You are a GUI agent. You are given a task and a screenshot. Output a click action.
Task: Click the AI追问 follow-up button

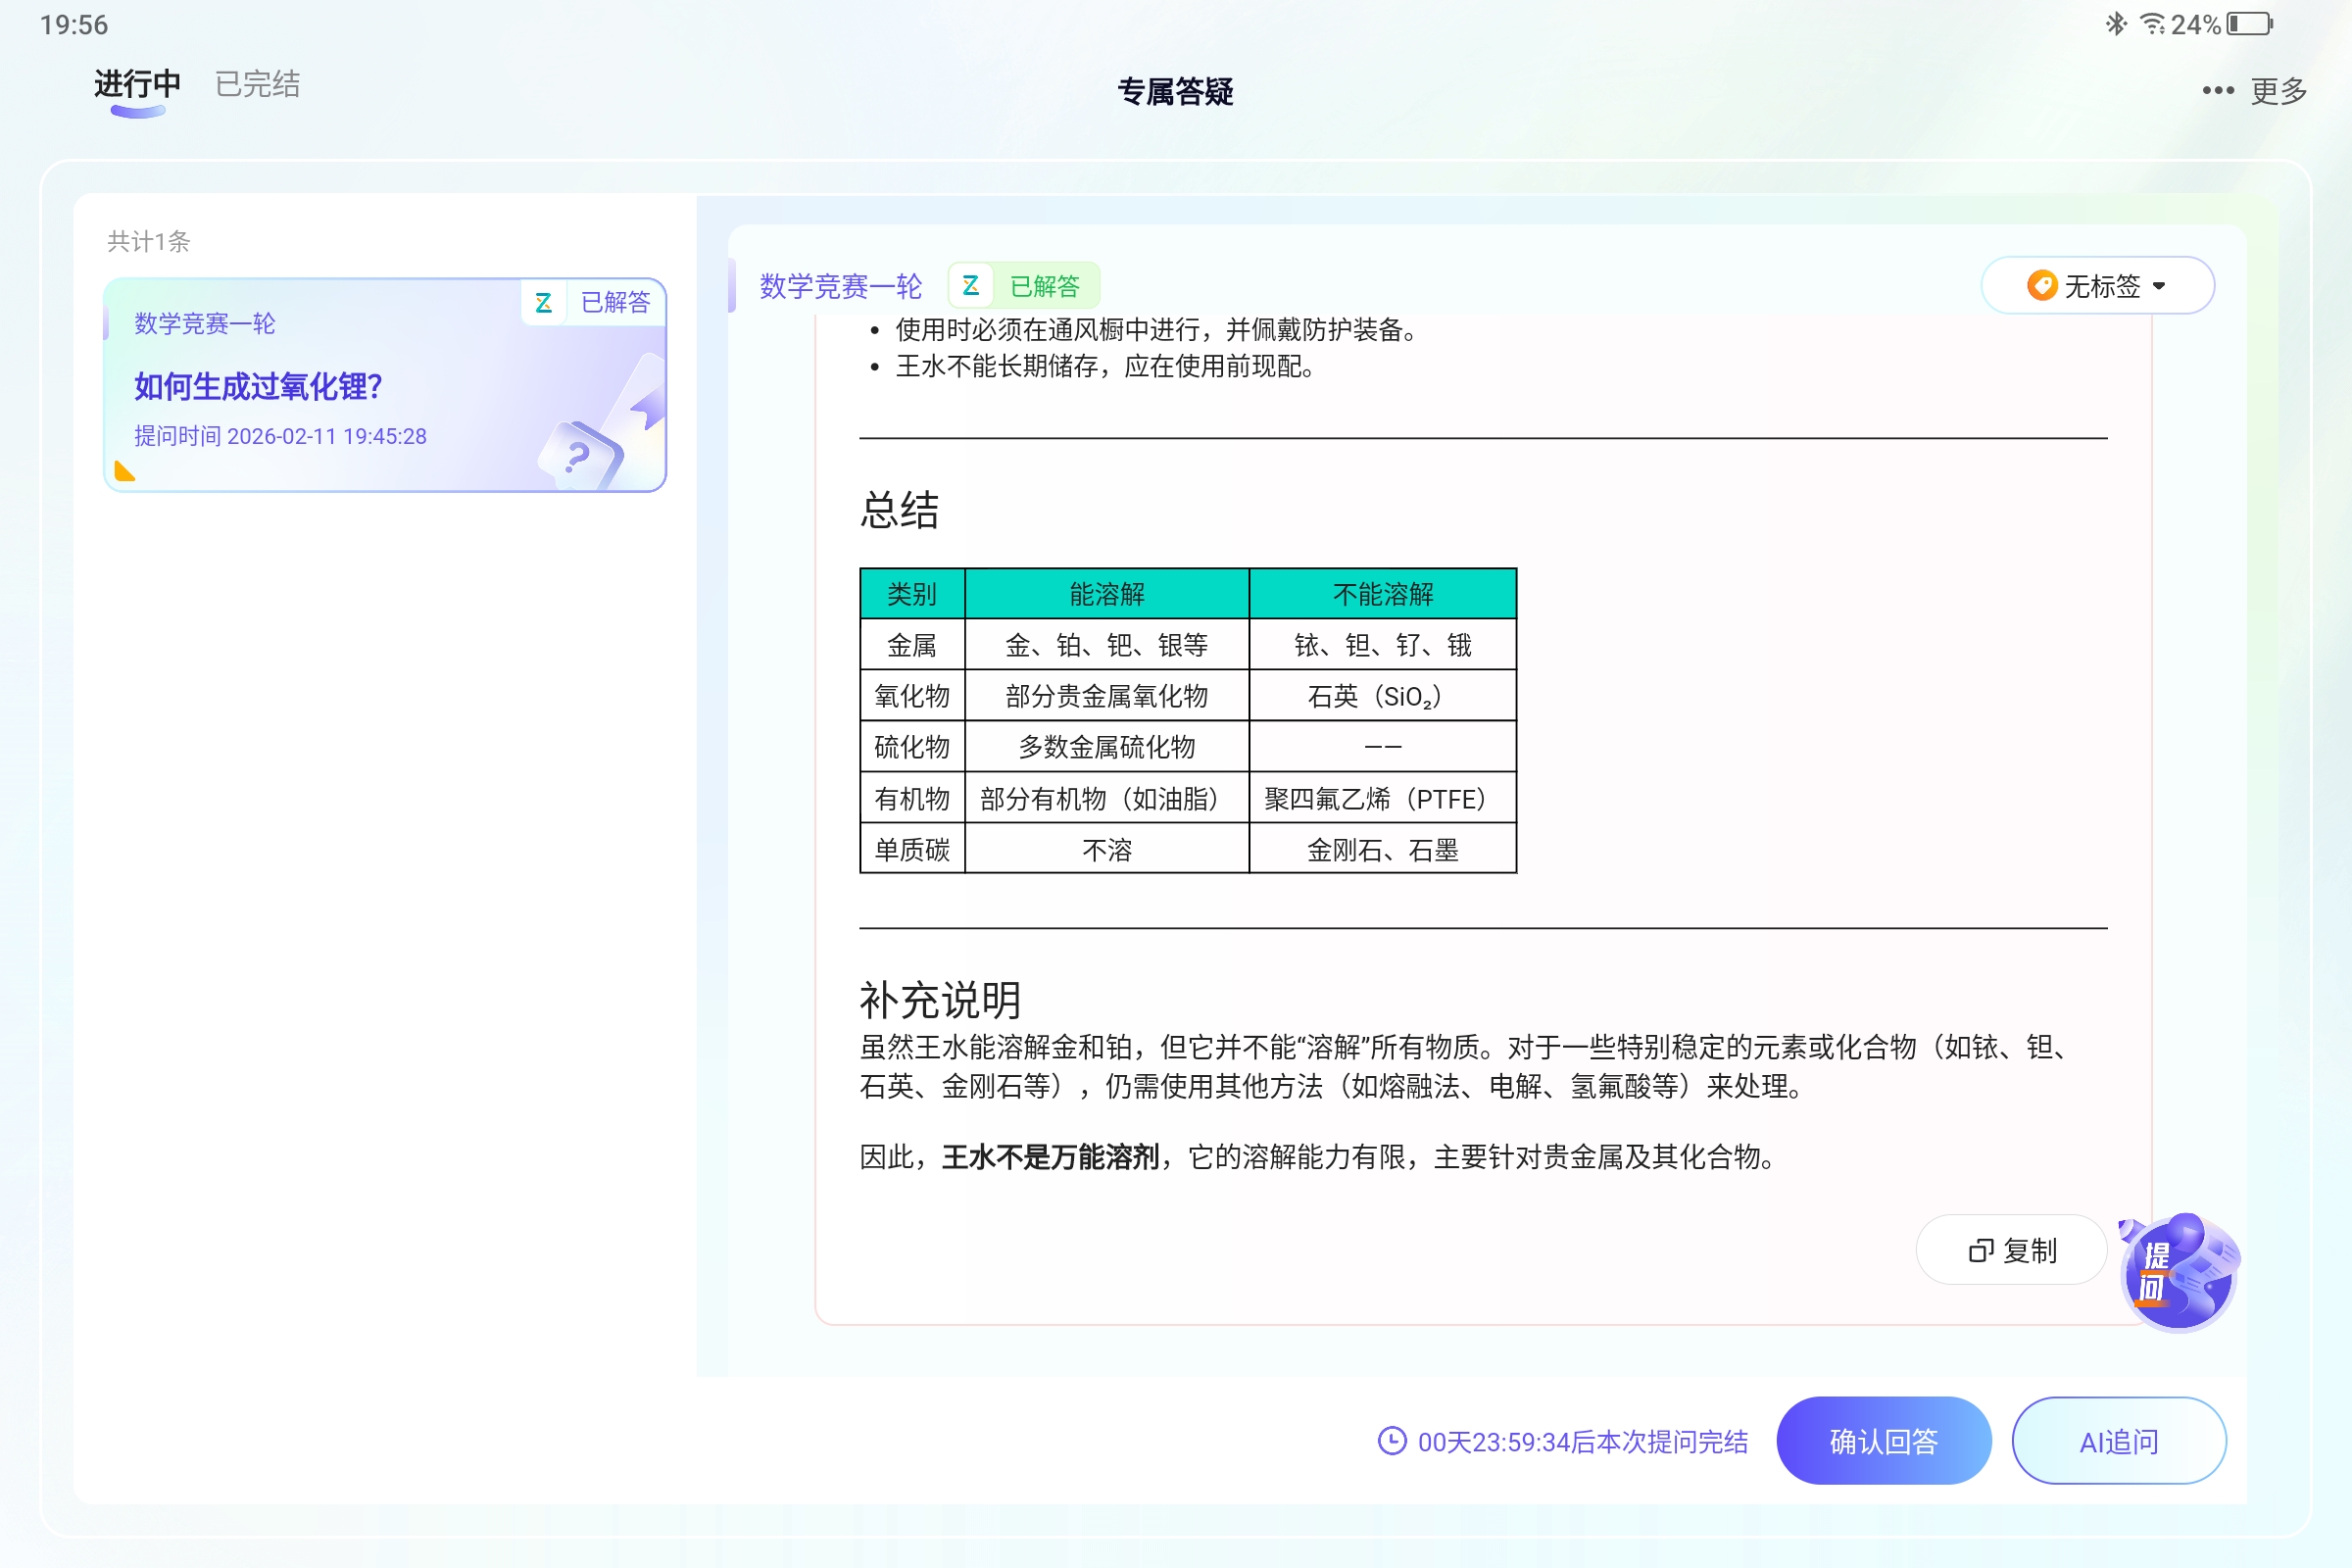point(2119,1441)
